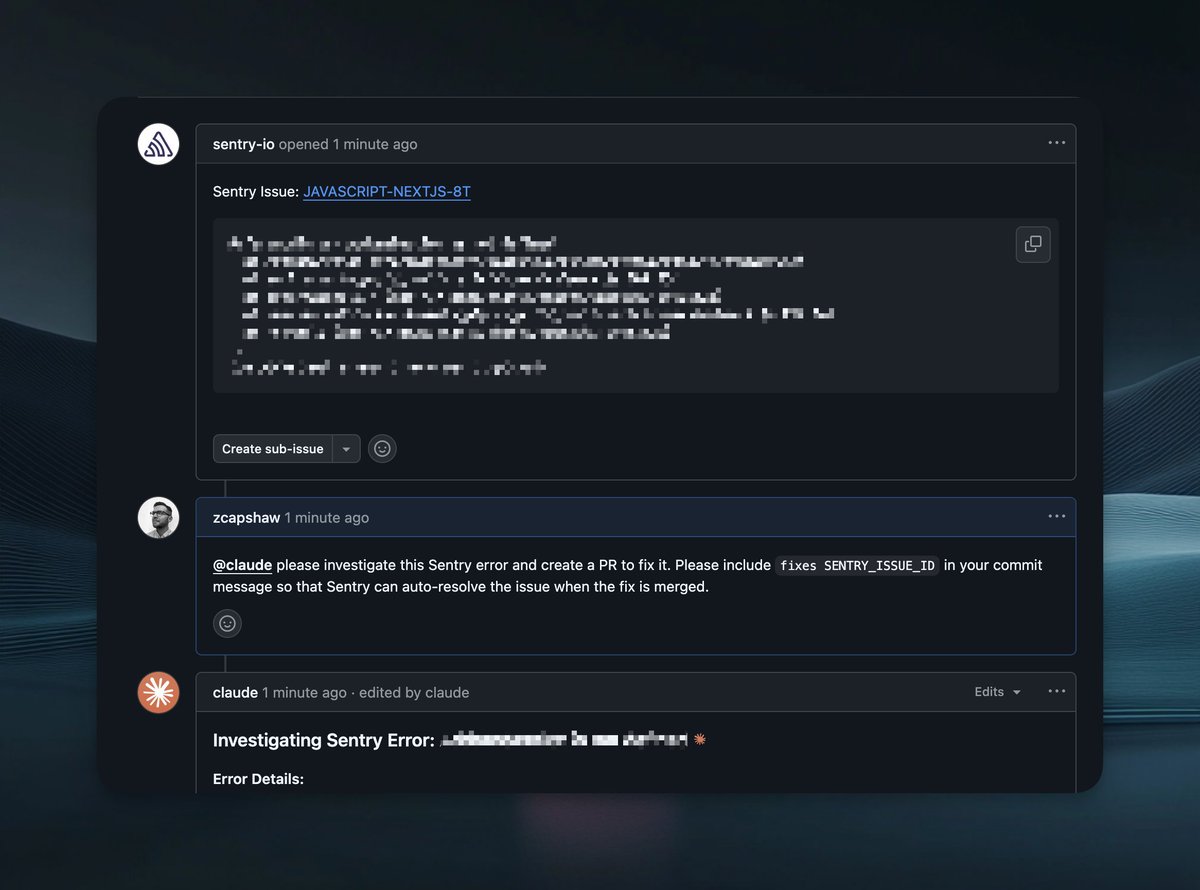
Task: Open zcapshaw's profile avatar
Action: [158, 518]
